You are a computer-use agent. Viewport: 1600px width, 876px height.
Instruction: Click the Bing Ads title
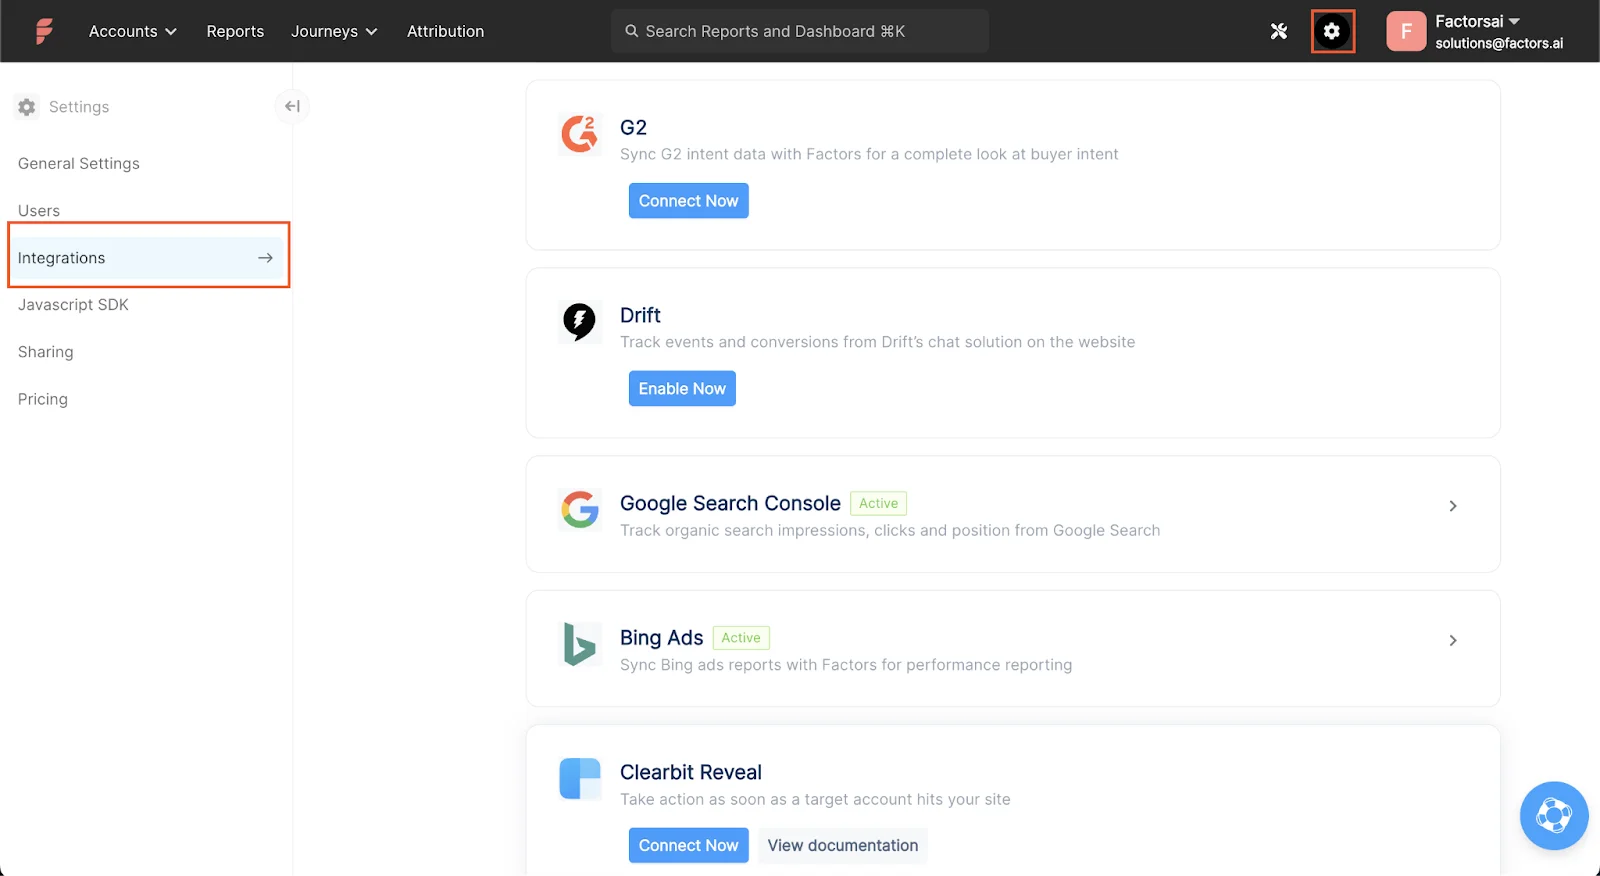pos(661,638)
